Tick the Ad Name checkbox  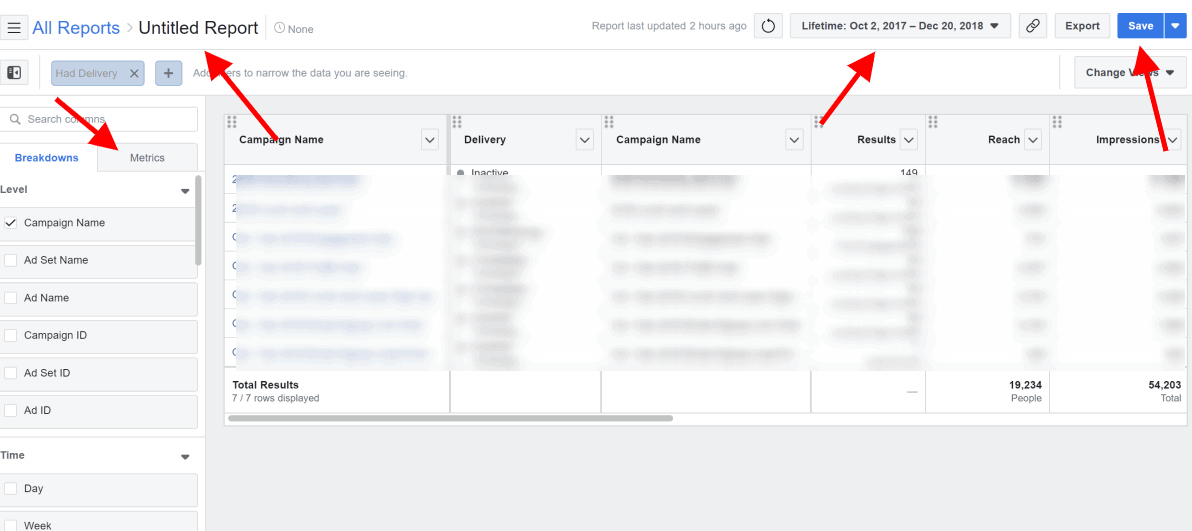coord(11,298)
